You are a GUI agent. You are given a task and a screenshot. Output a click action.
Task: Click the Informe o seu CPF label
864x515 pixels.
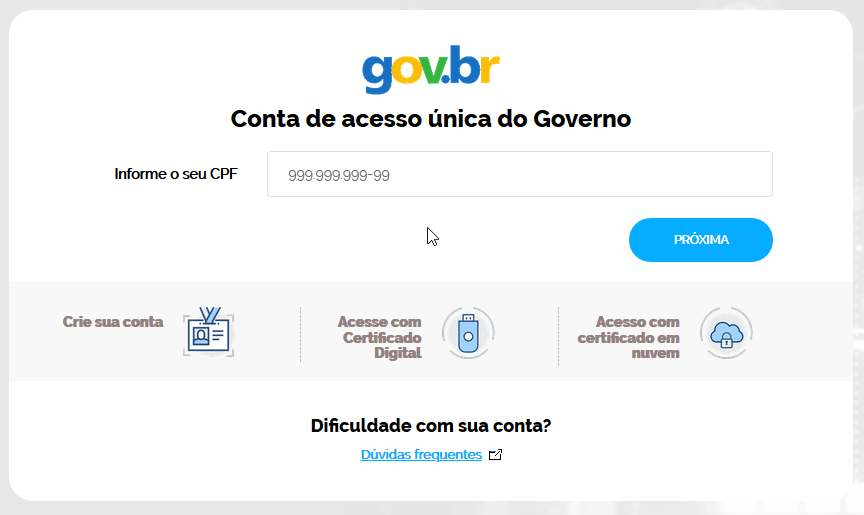(176, 174)
